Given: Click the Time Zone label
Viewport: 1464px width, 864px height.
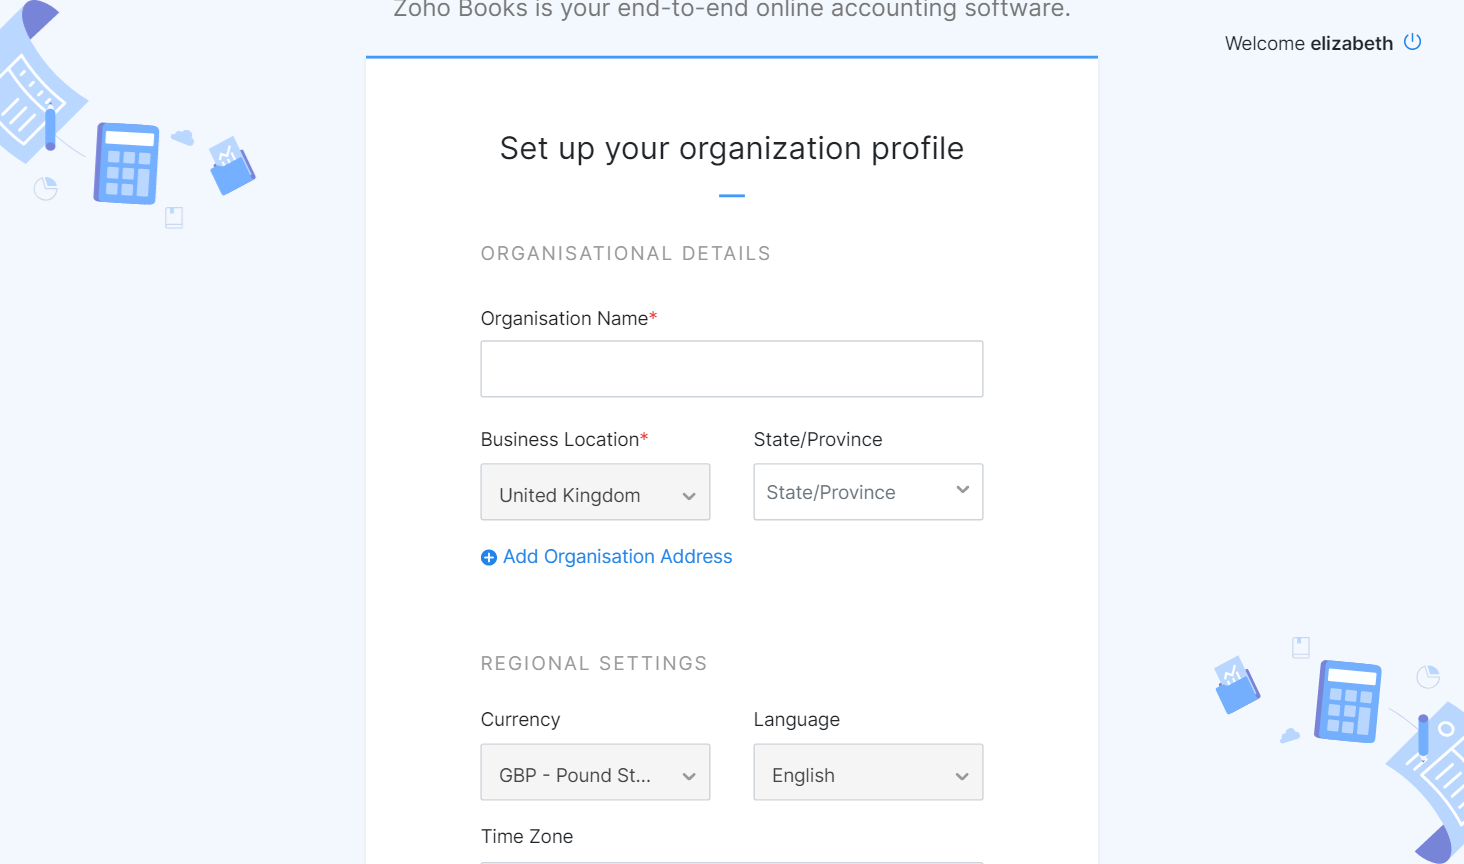Looking at the screenshot, I should tap(527, 836).
